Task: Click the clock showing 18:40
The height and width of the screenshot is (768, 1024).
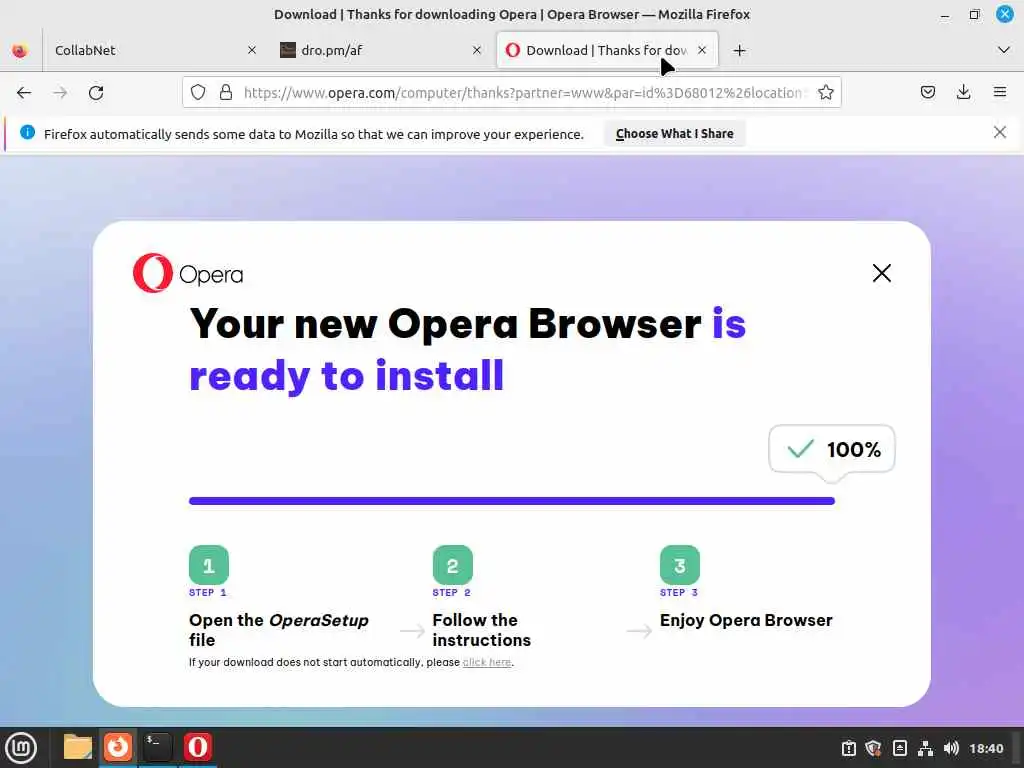Action: 986,748
